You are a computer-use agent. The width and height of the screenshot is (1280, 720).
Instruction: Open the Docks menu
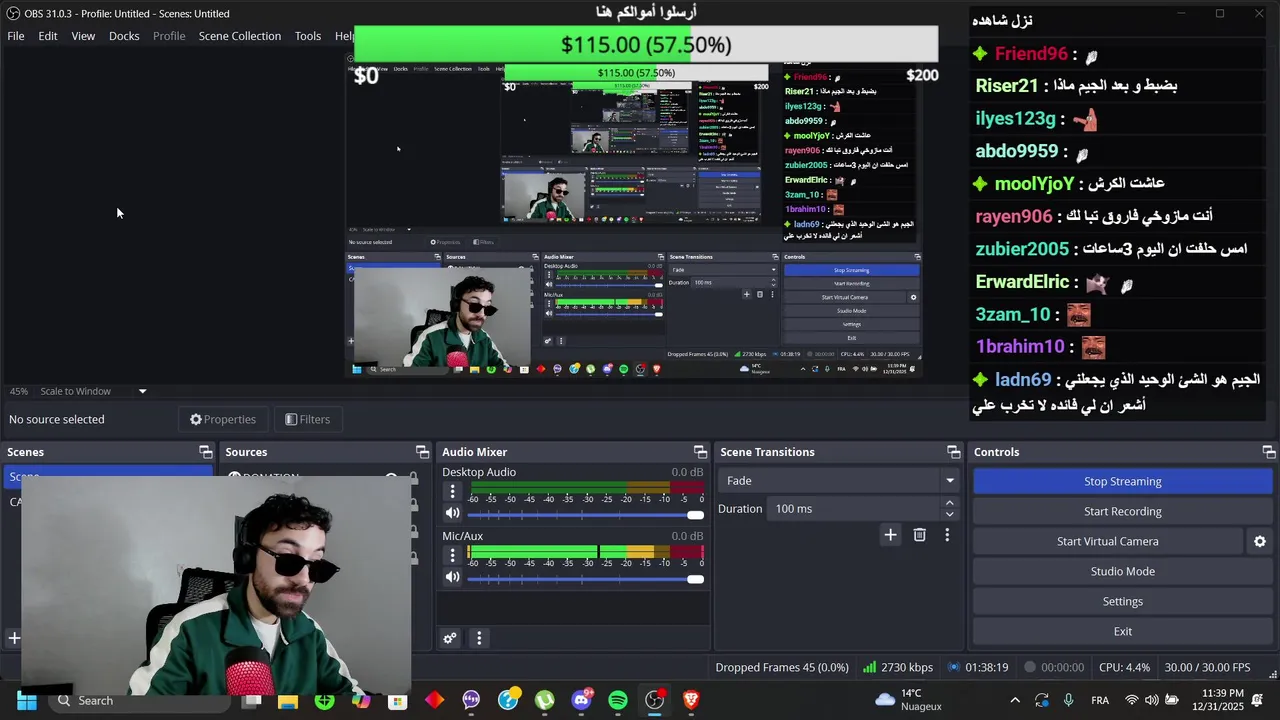[x=124, y=36]
